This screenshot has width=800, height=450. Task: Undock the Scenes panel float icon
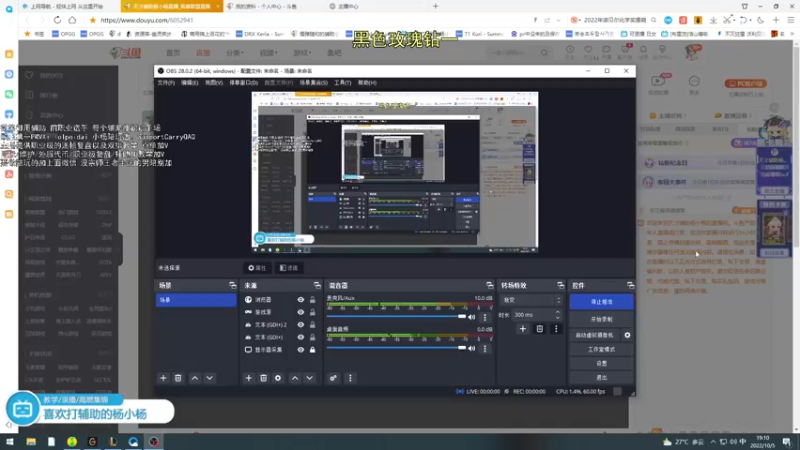pyautogui.click(x=233, y=285)
